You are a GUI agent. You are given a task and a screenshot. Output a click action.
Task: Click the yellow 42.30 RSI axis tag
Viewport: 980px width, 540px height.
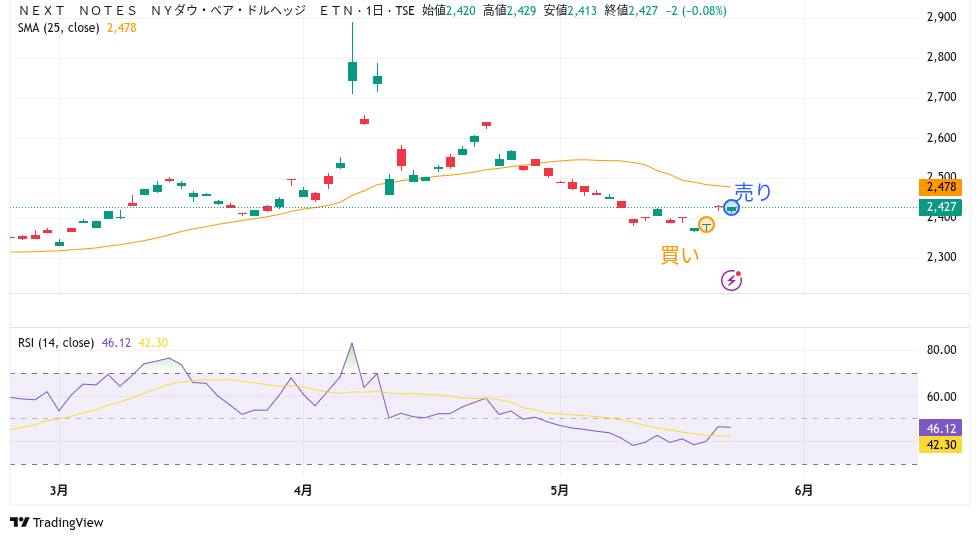940,444
